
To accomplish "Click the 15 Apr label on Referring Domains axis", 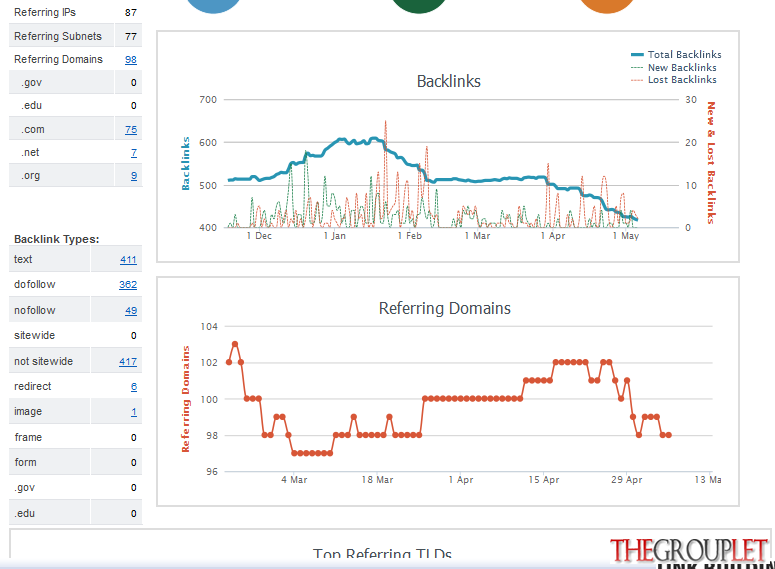I will [544, 480].
